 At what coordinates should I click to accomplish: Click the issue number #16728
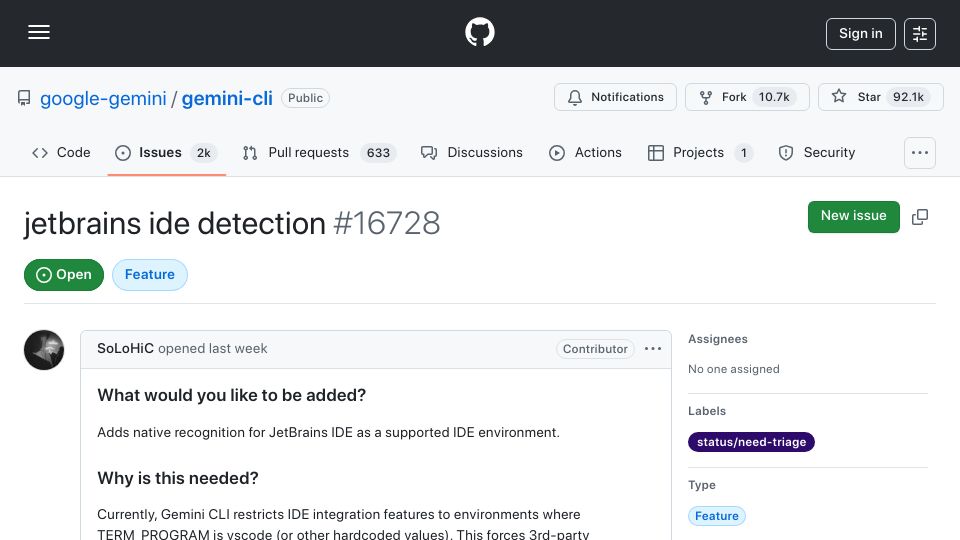coord(386,223)
